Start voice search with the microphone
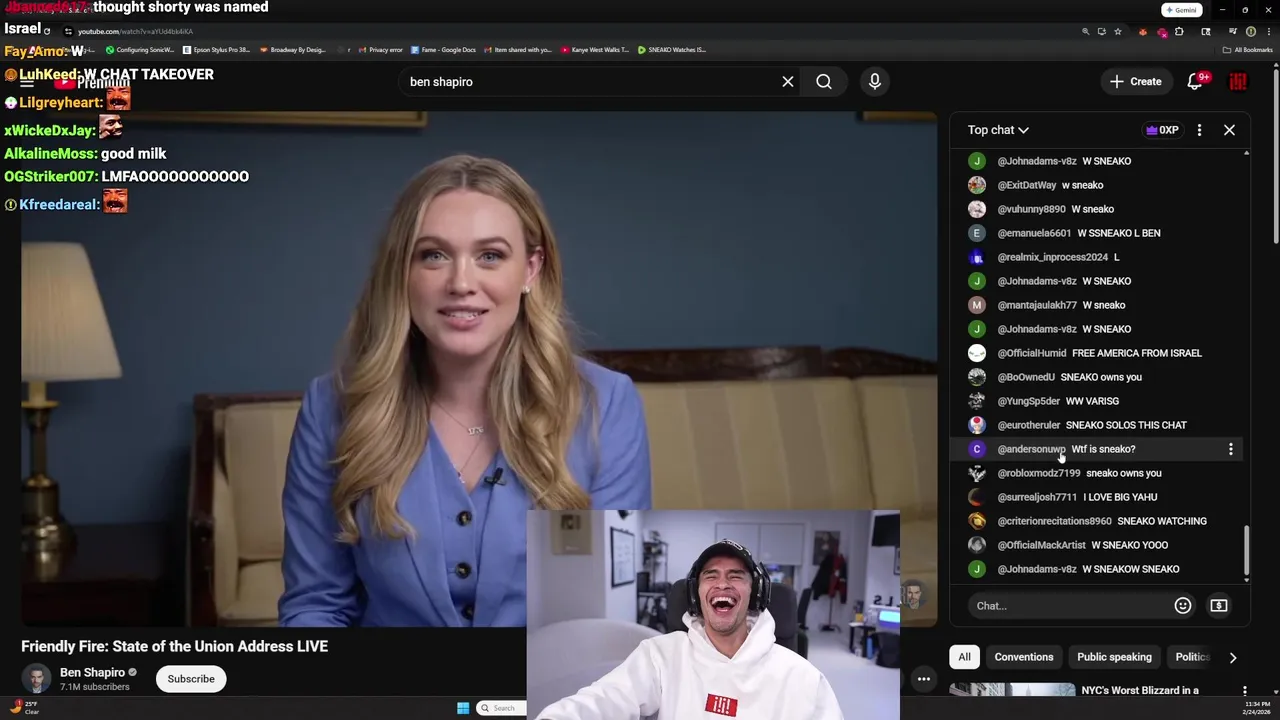The height and width of the screenshot is (720, 1280). [x=875, y=82]
